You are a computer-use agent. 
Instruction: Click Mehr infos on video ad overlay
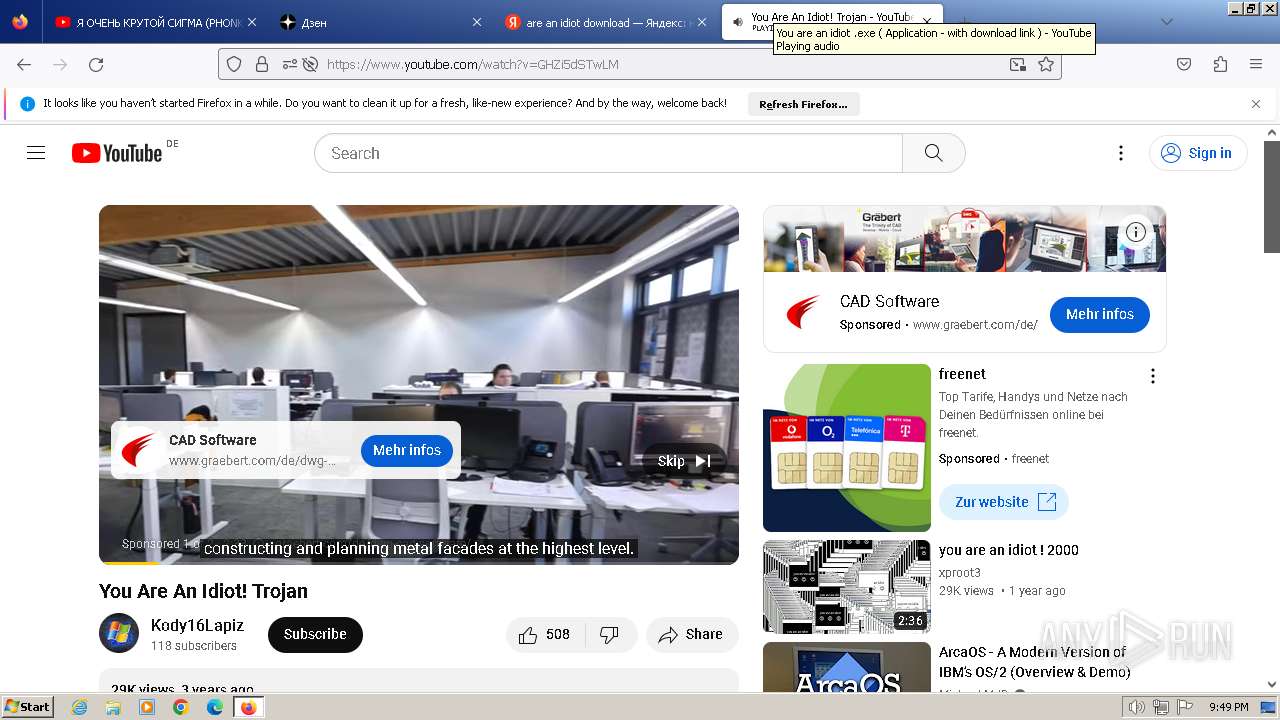click(407, 450)
